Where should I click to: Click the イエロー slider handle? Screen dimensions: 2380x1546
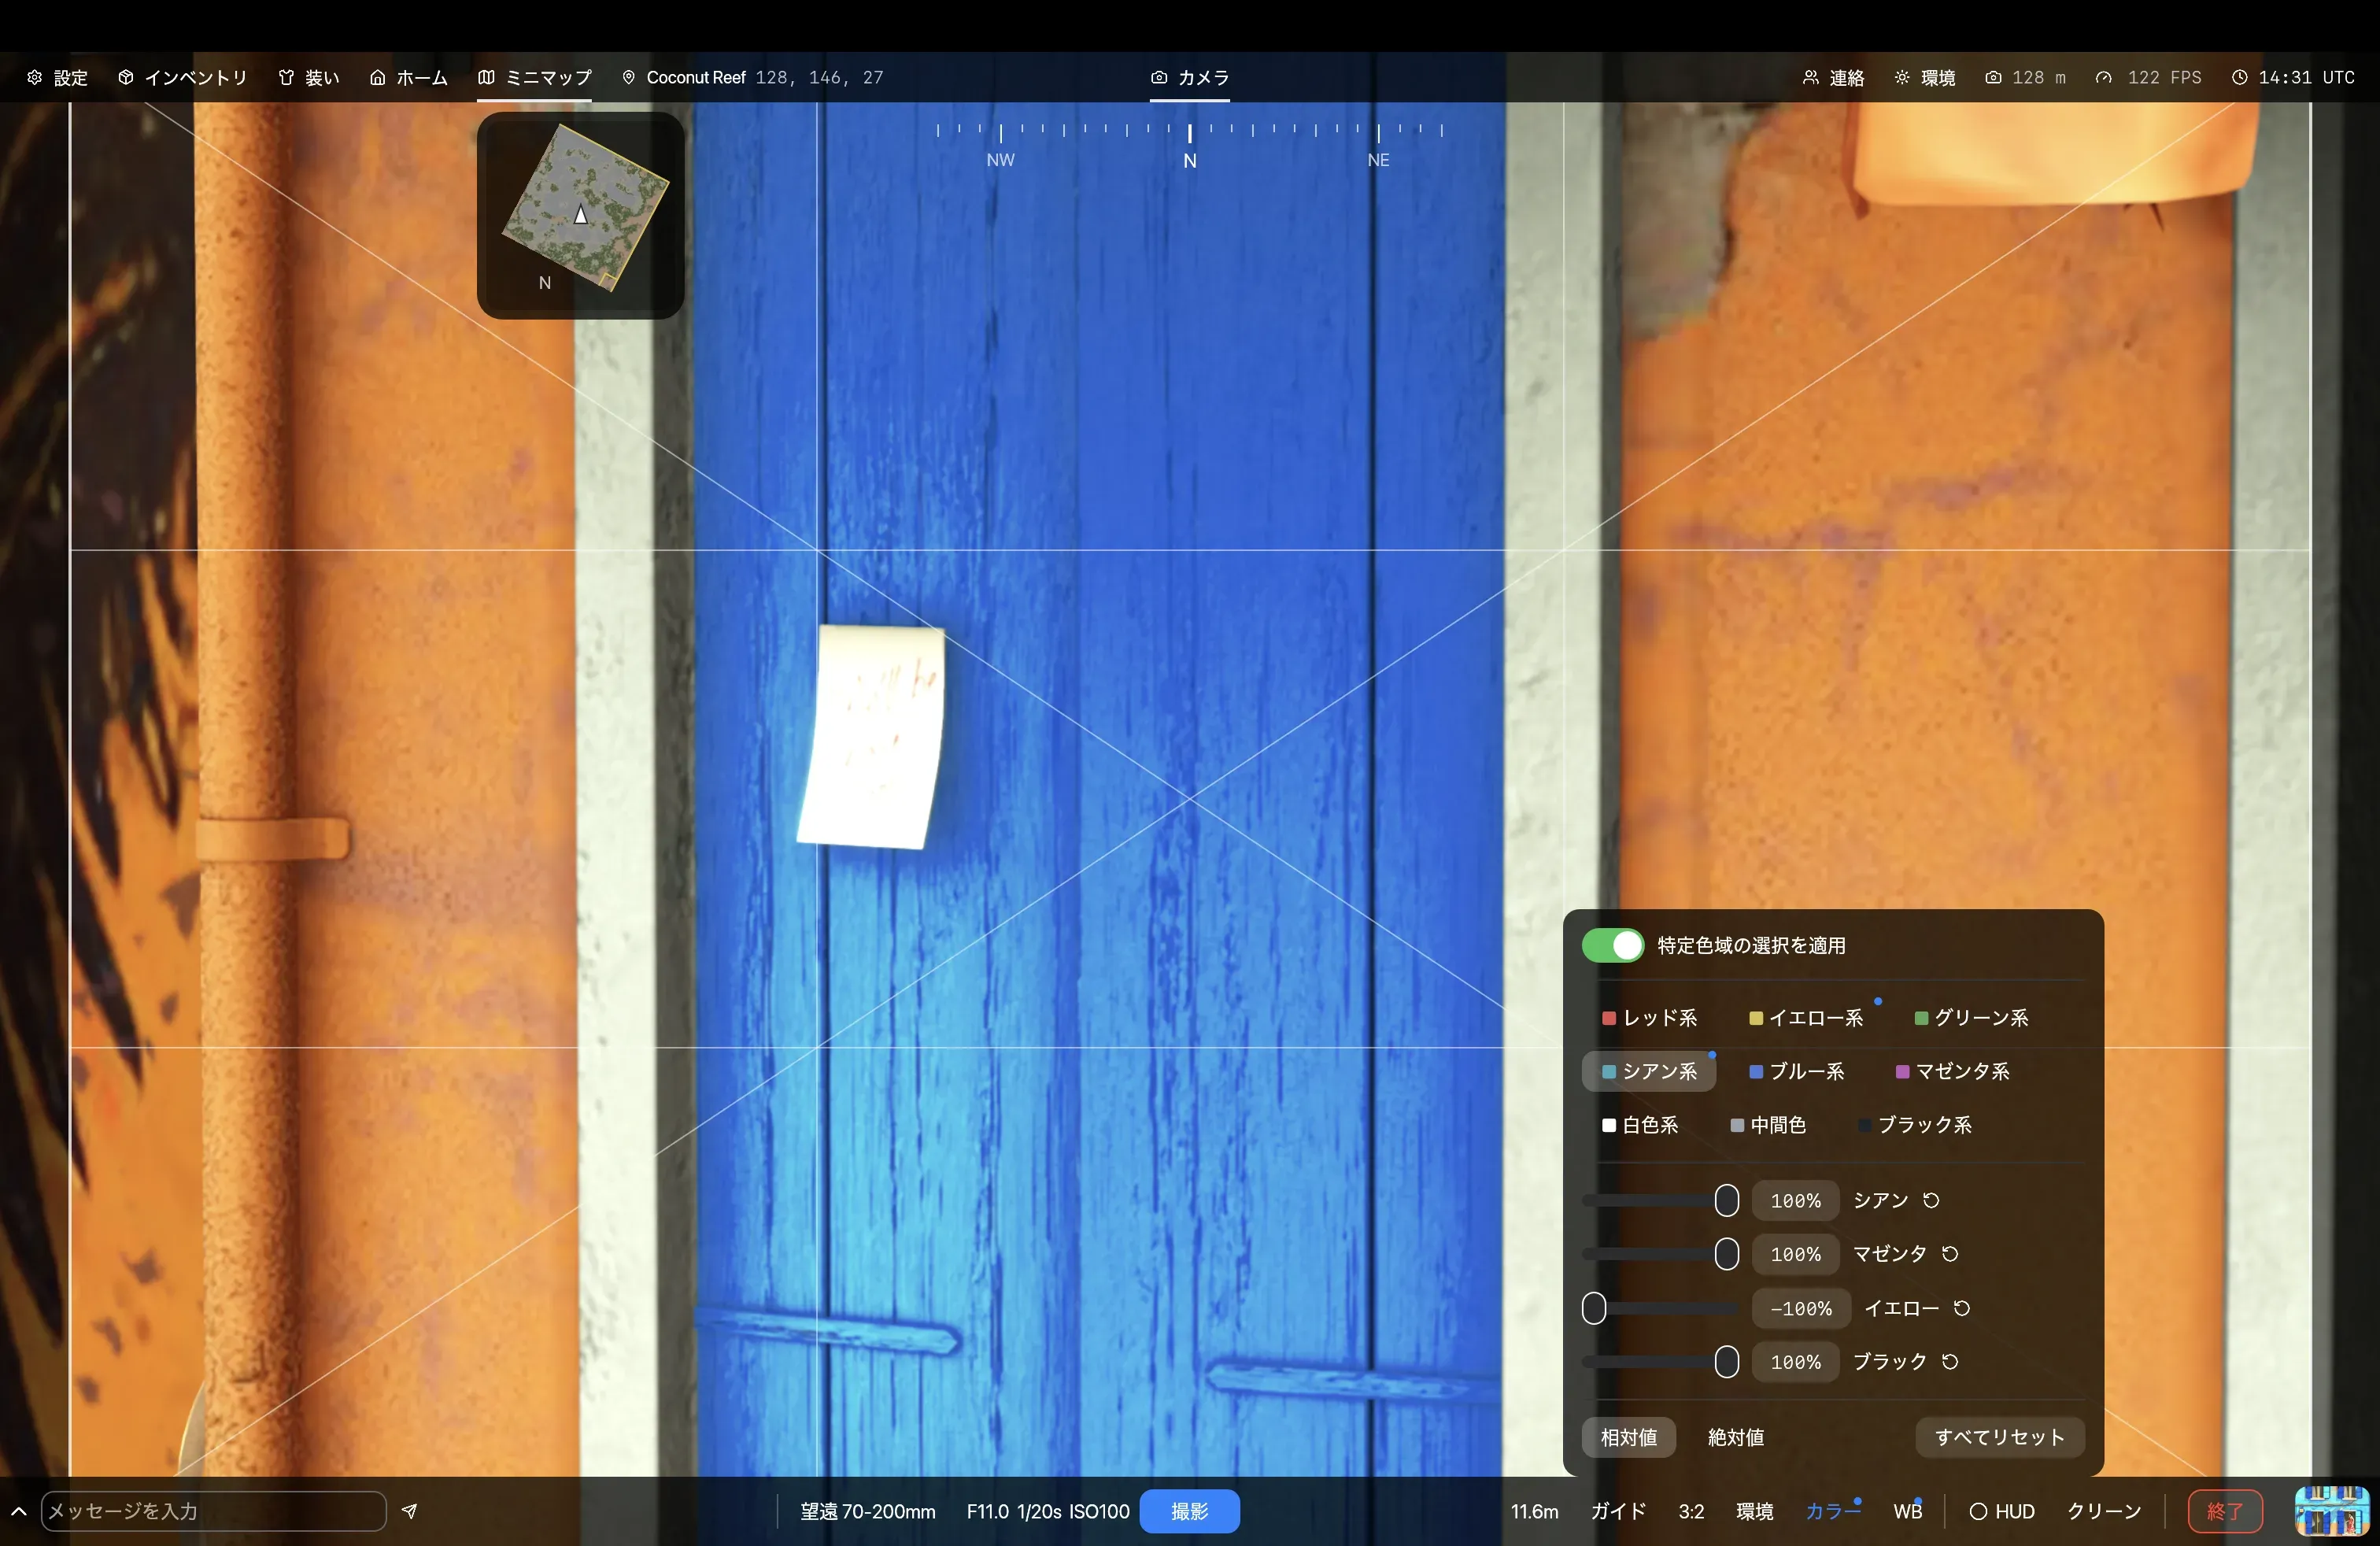[x=1594, y=1308]
